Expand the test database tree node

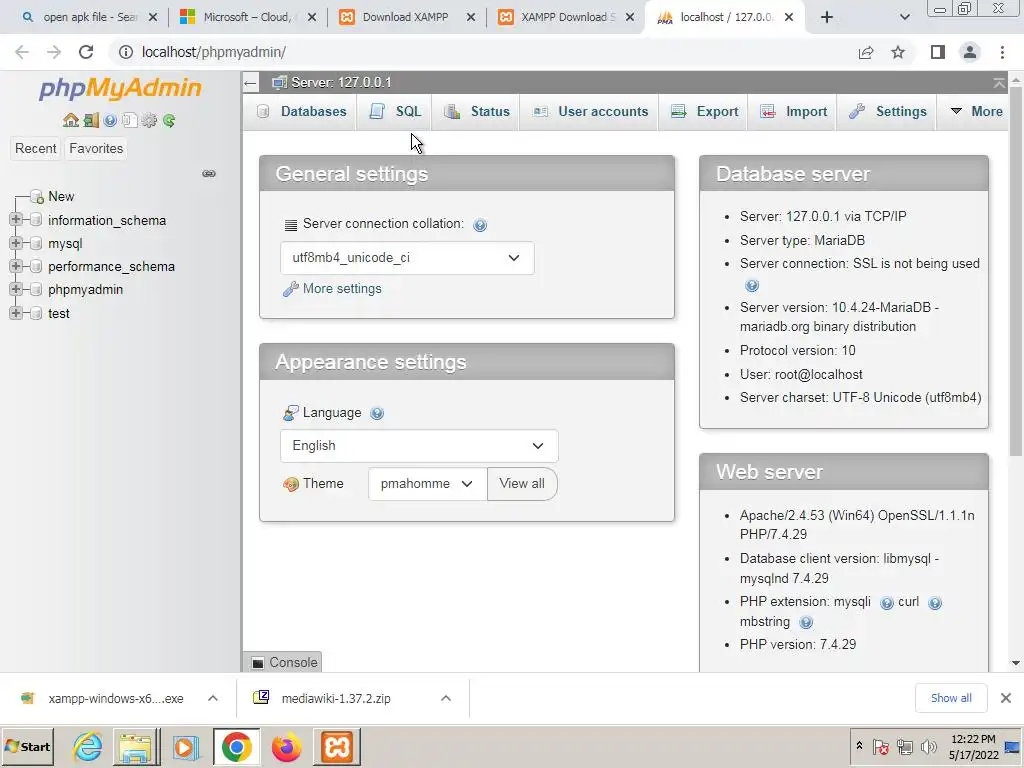pos(16,313)
